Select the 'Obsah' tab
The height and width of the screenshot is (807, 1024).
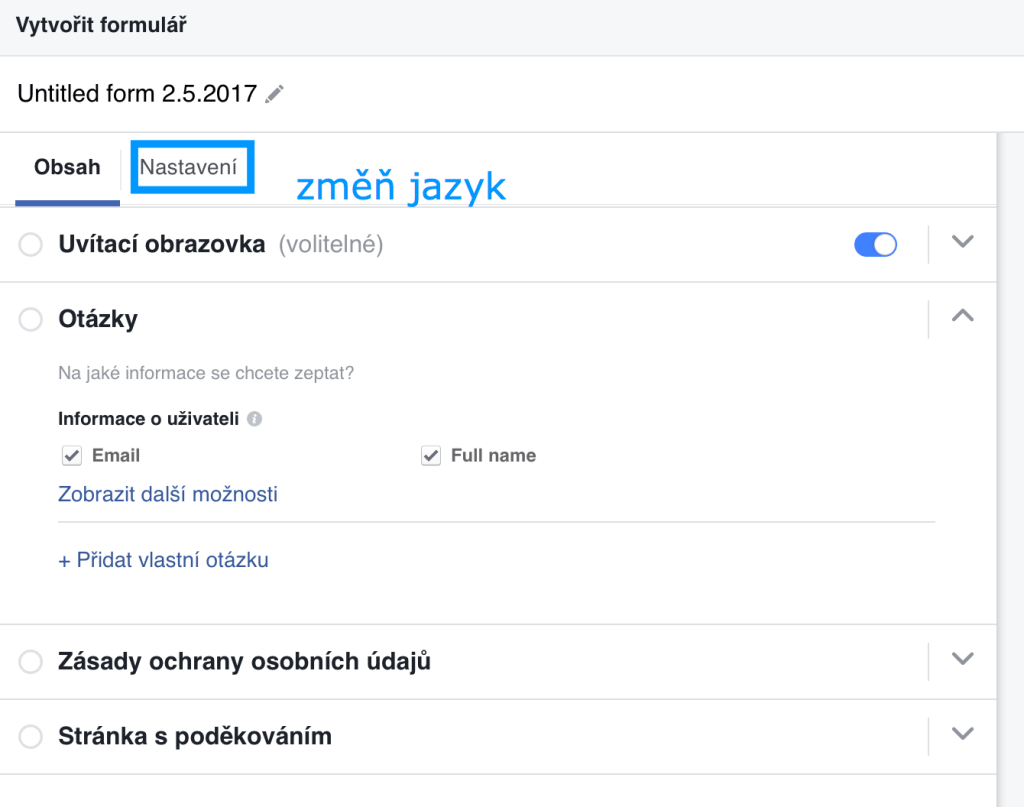coord(66,167)
